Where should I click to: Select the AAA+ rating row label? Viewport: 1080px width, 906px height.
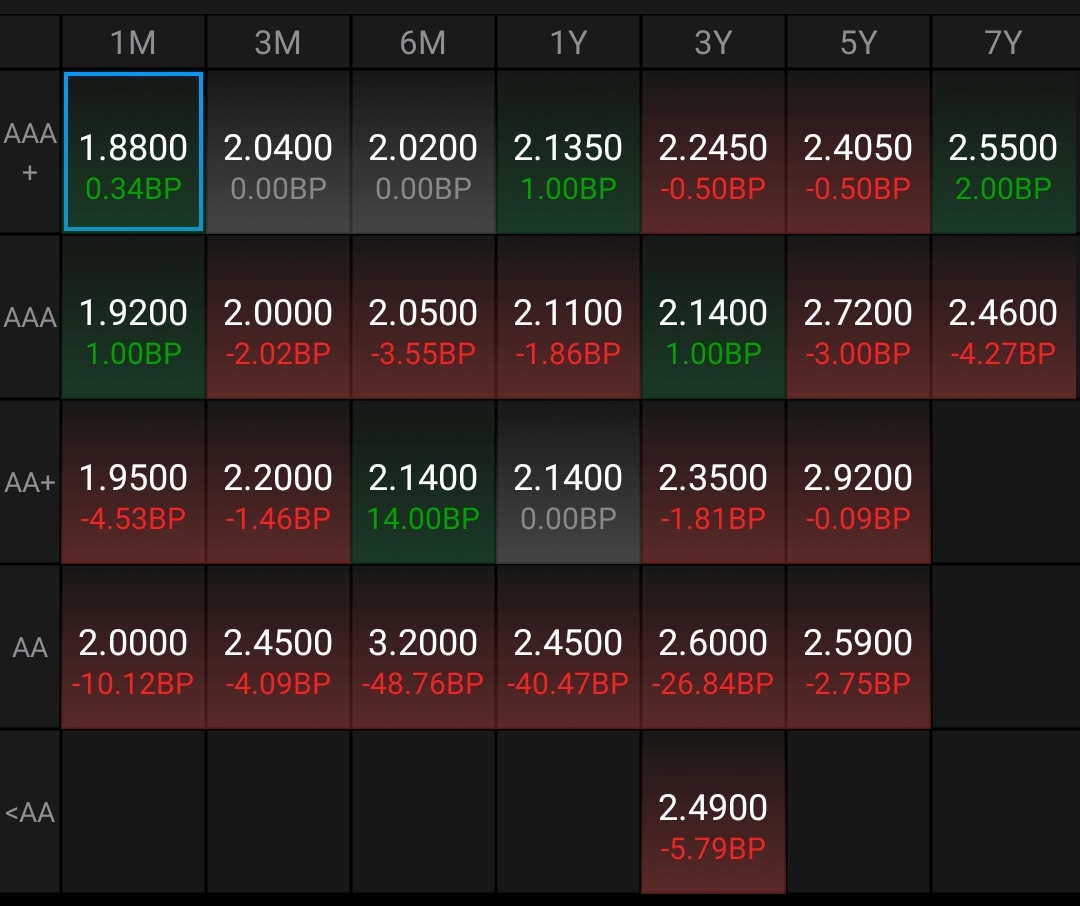30,152
